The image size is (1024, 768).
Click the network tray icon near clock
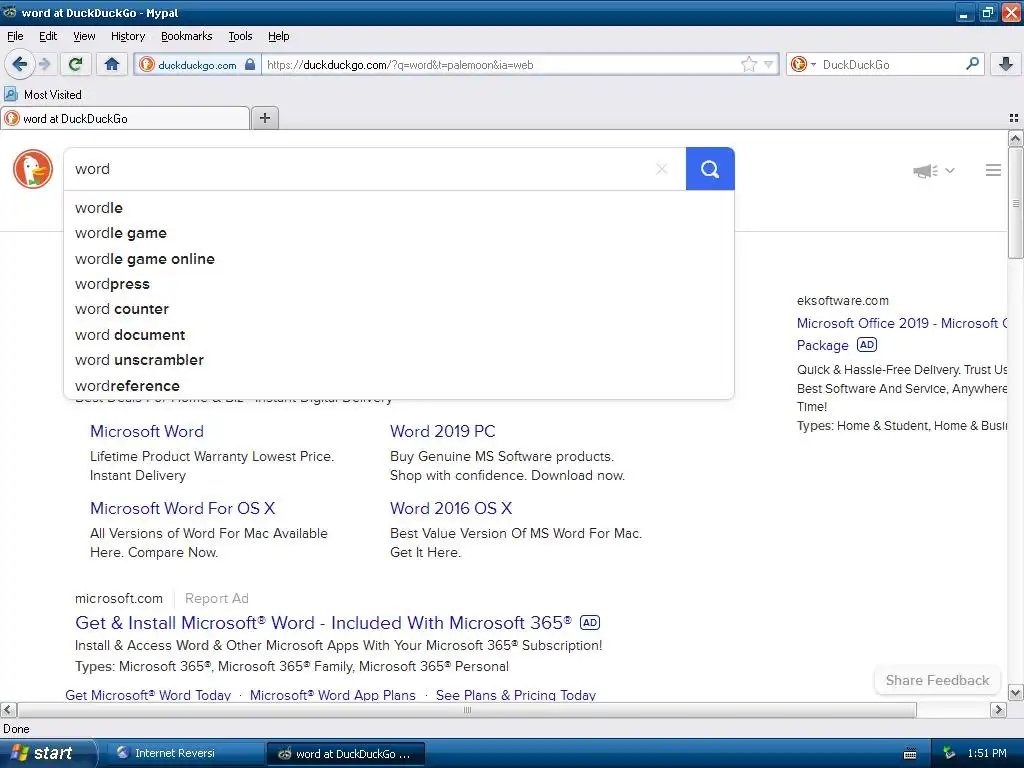[949, 753]
